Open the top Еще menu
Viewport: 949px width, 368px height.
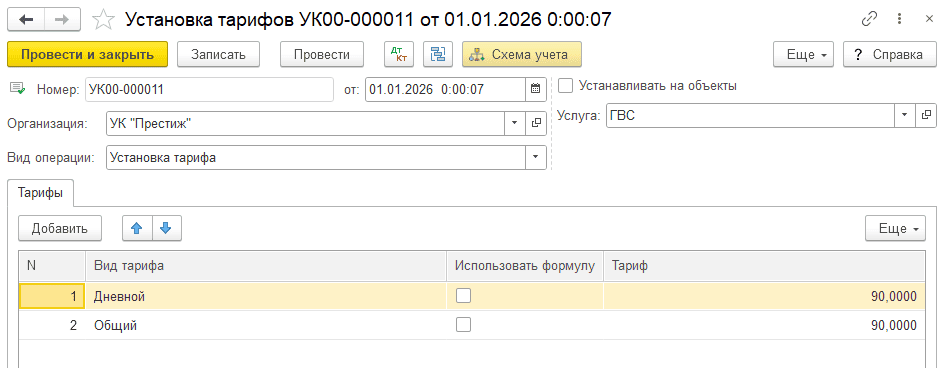coord(804,54)
